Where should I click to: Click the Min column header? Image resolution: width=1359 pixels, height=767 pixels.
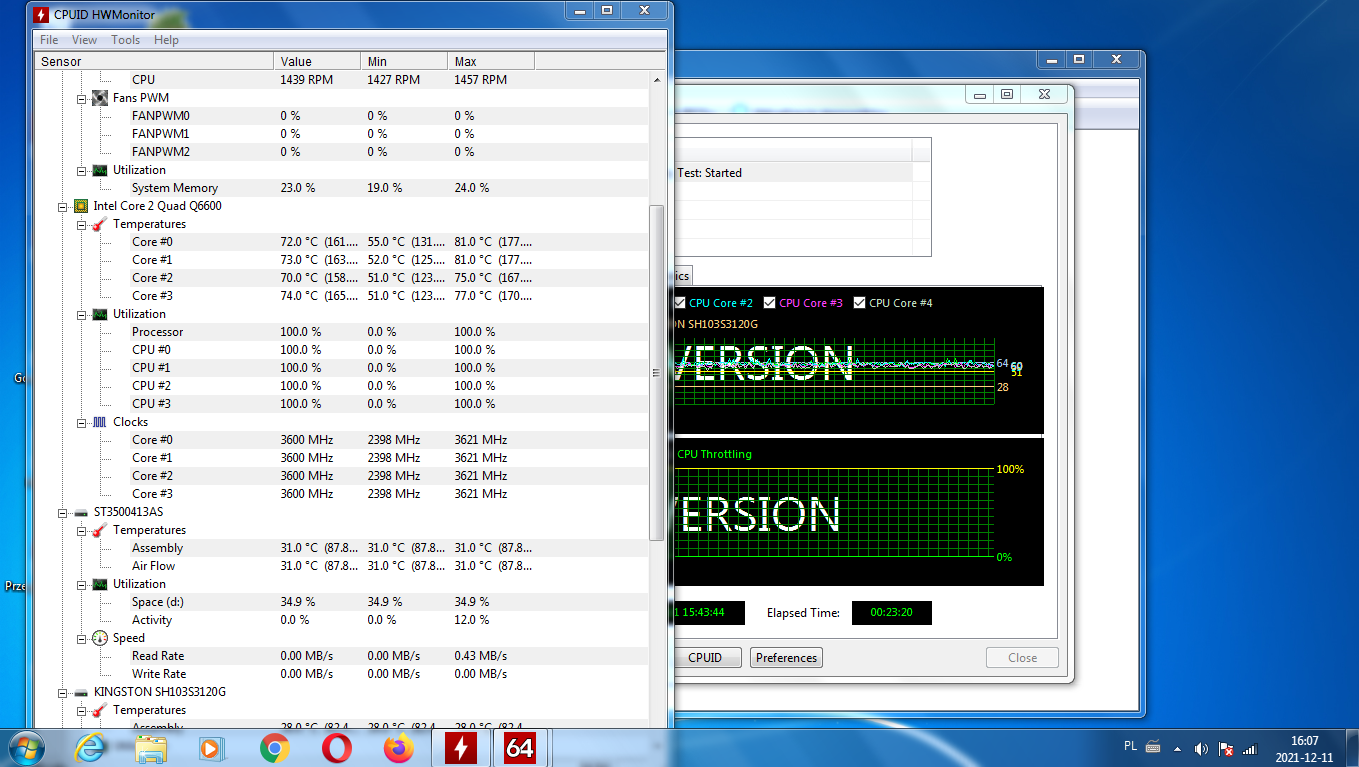point(405,62)
